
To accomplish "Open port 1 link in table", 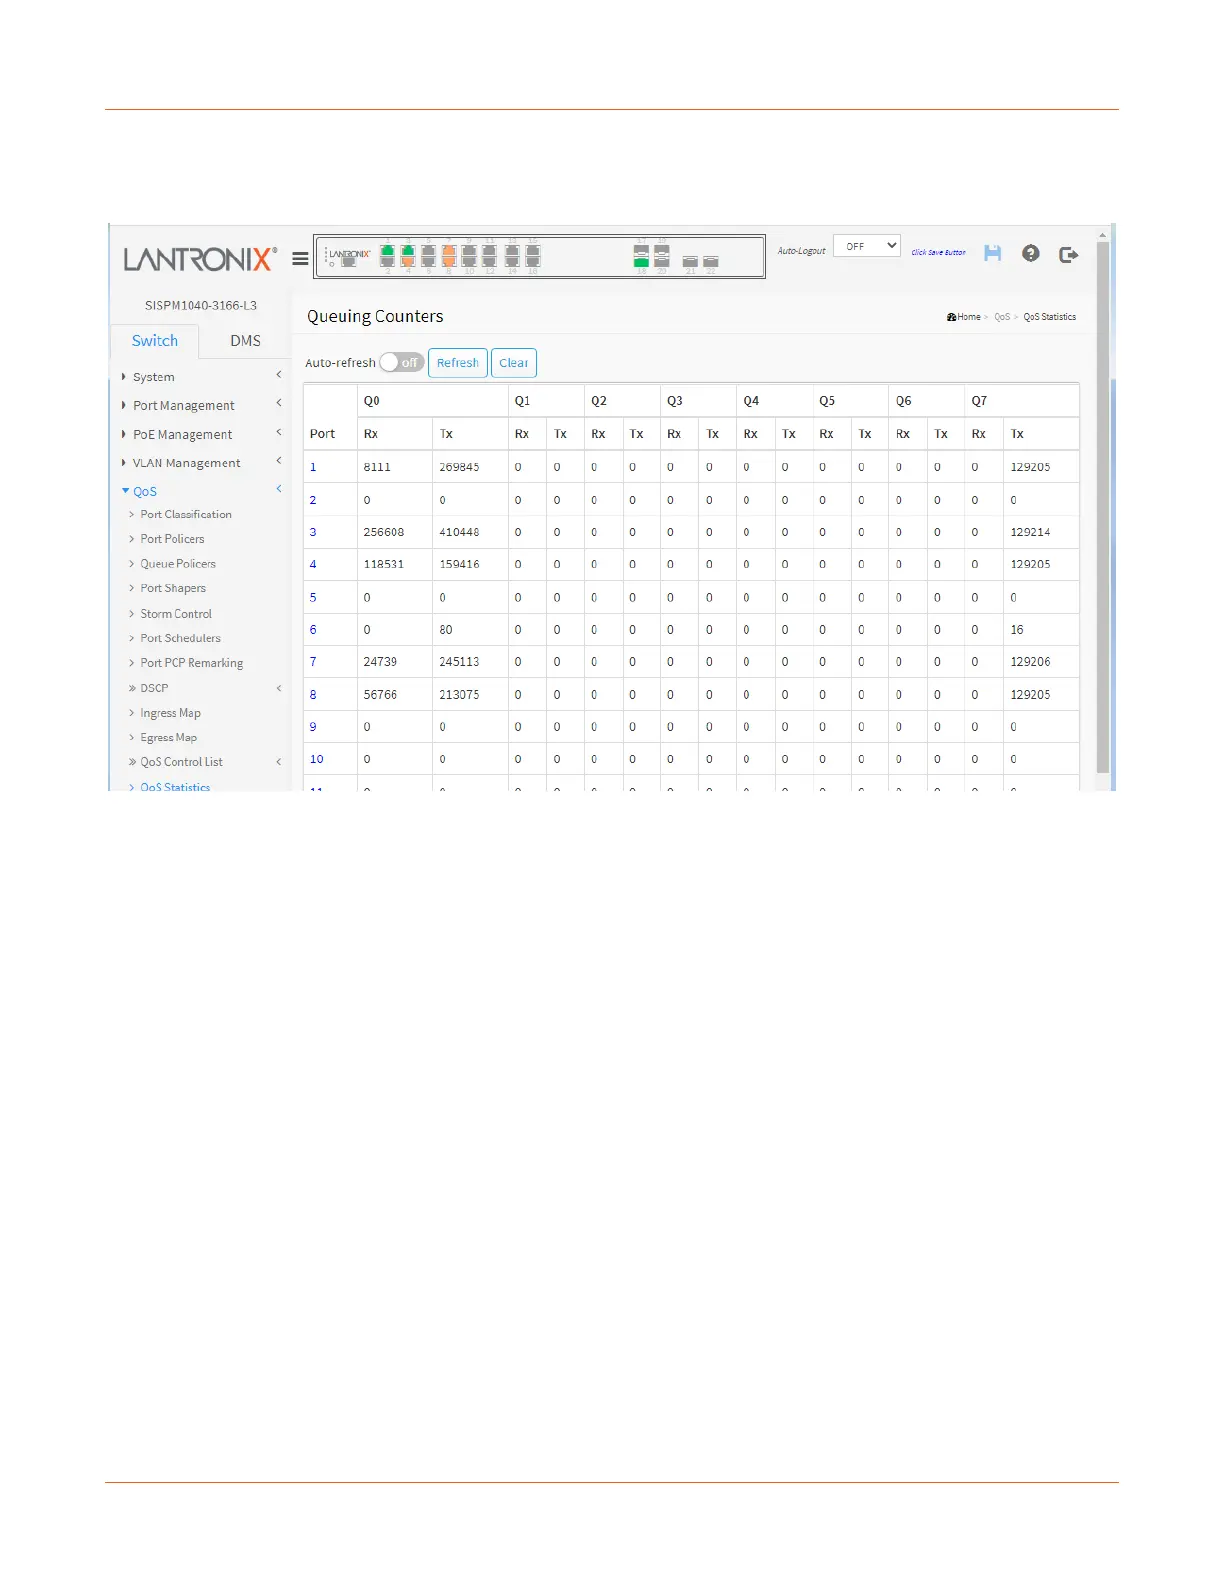I will click(x=313, y=467).
